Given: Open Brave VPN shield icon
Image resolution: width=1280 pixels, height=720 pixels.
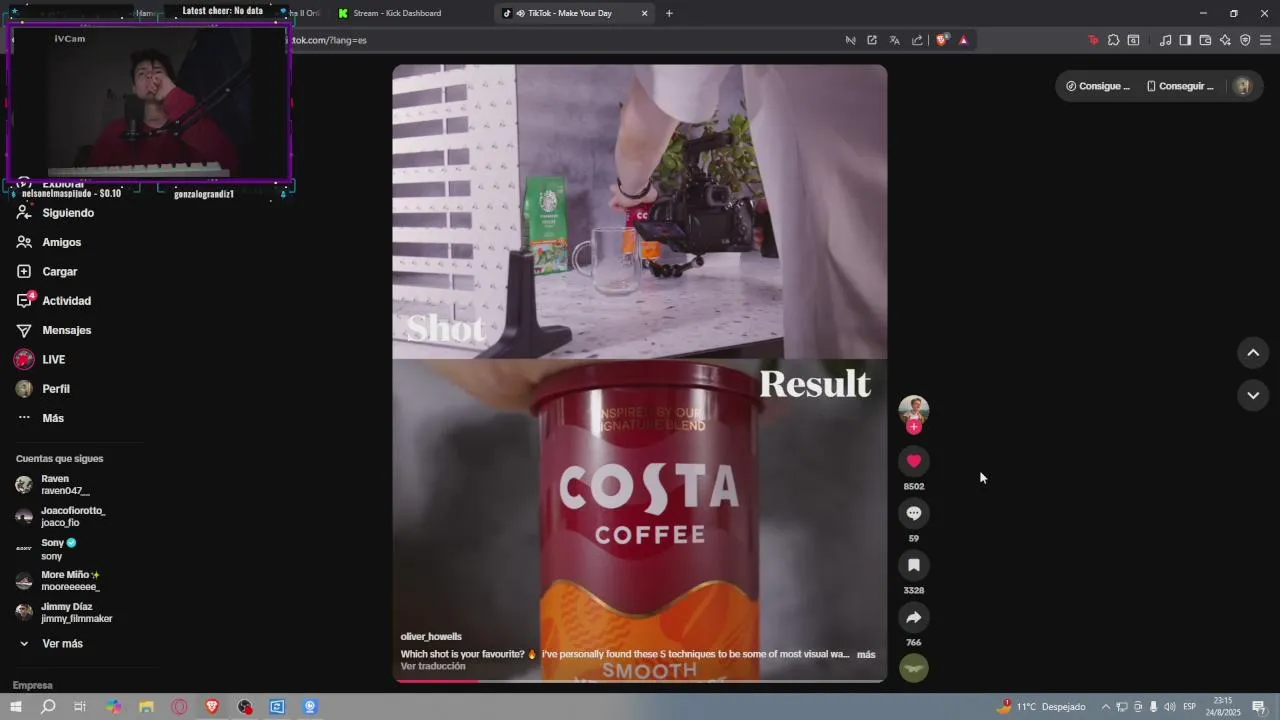Looking at the screenshot, I should [x=1245, y=40].
